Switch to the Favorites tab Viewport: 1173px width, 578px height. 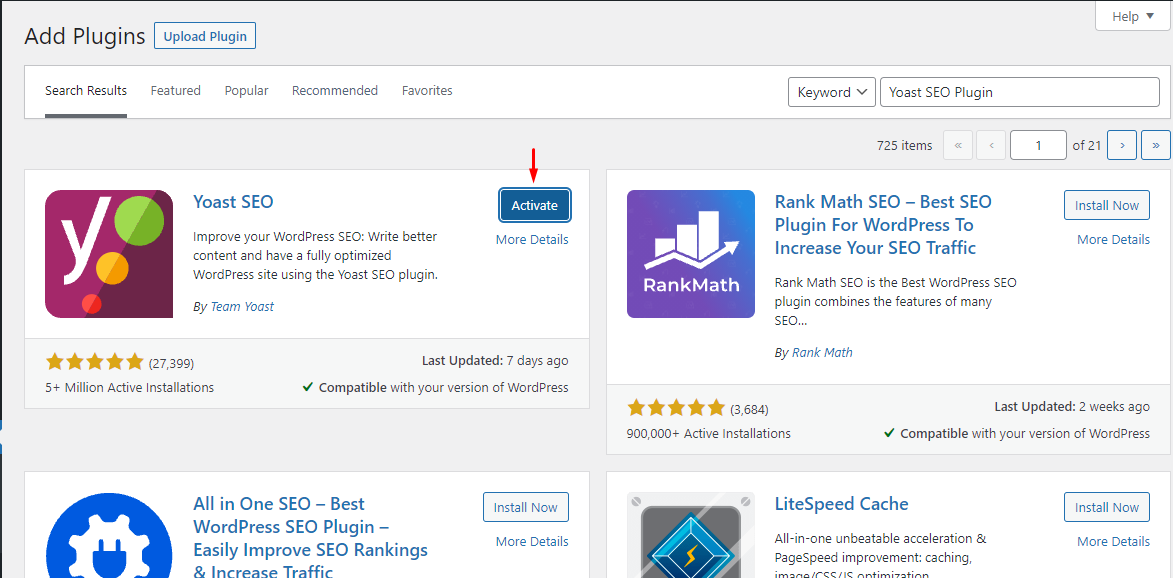coord(427,90)
